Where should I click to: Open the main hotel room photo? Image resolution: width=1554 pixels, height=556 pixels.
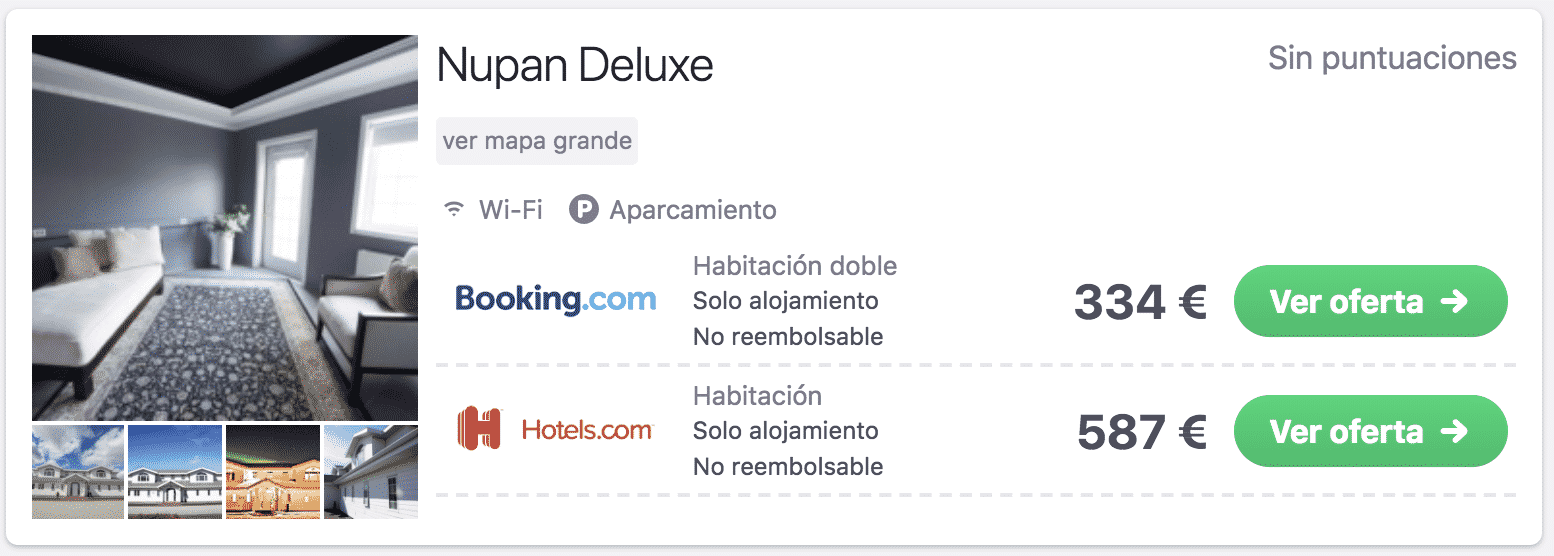pos(225,228)
